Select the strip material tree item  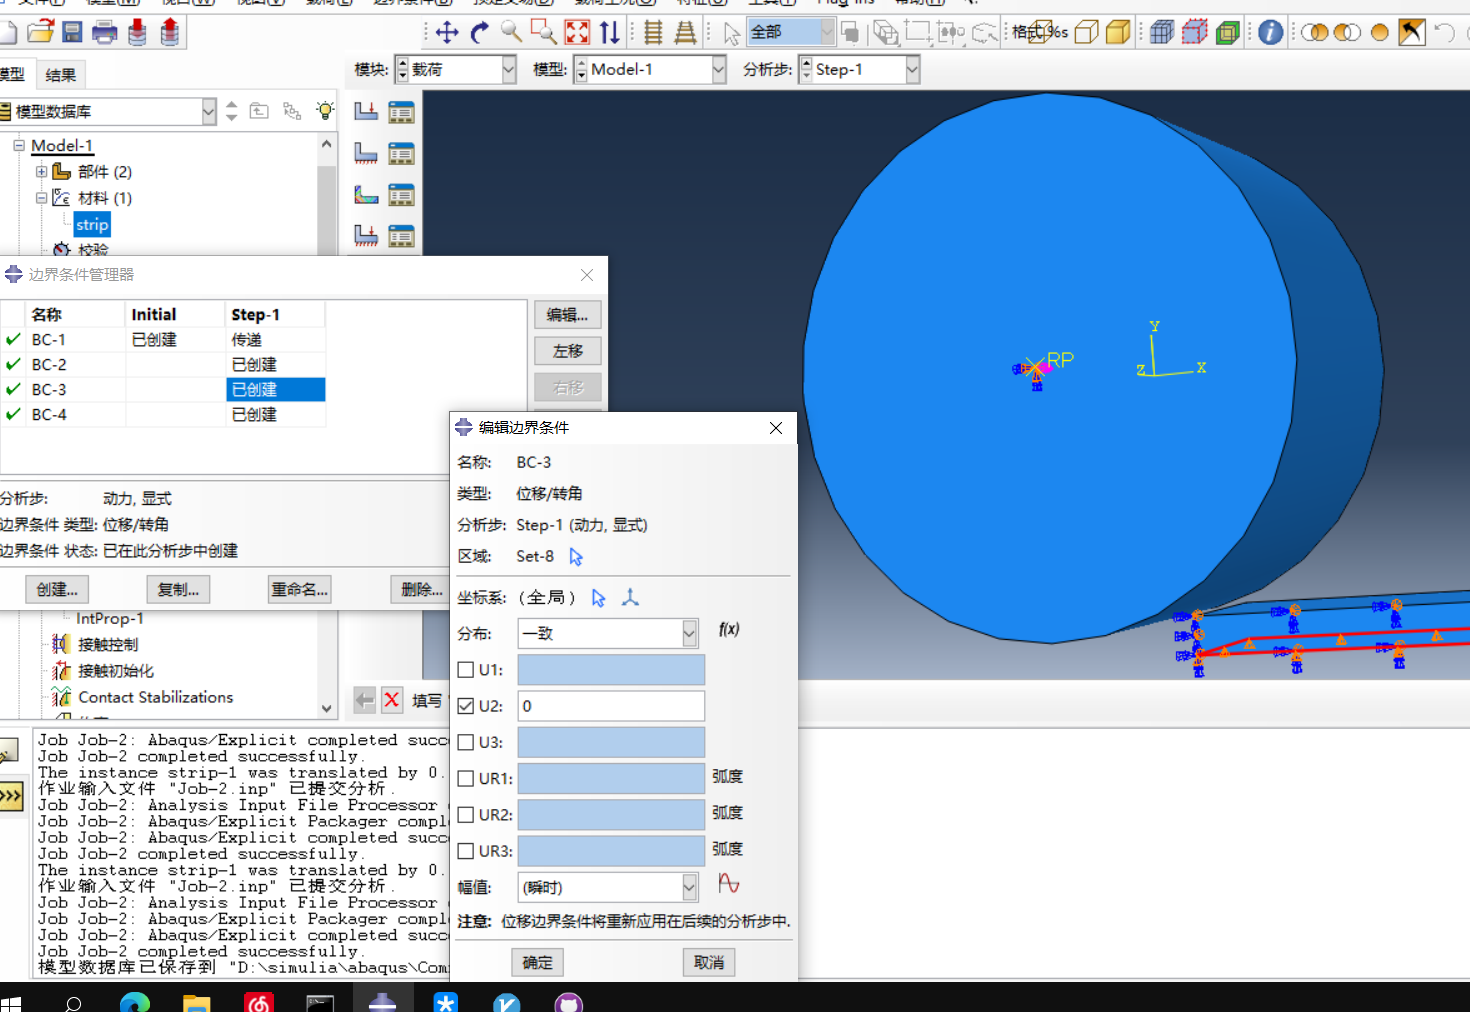[92, 225]
